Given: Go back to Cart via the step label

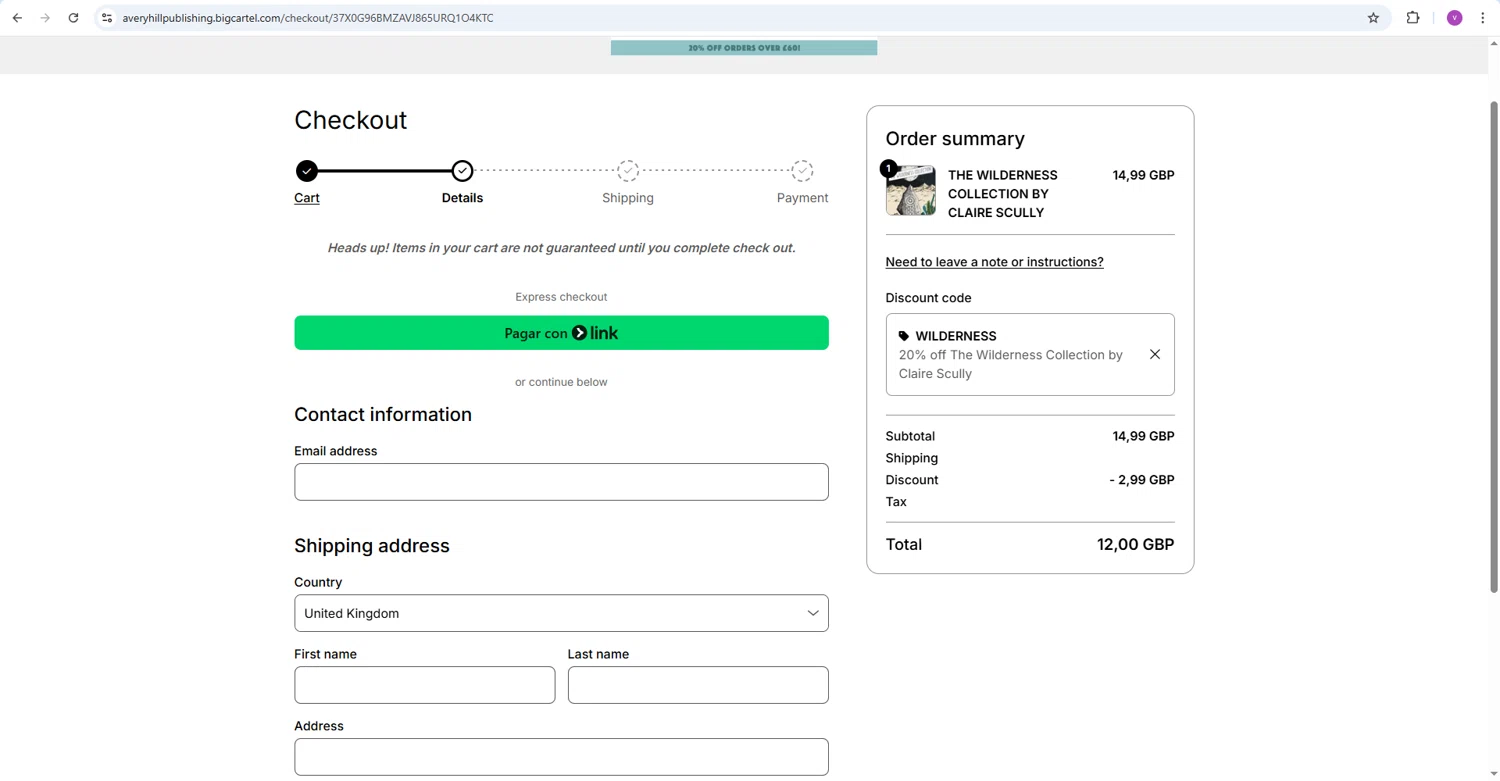Looking at the screenshot, I should 307,198.
